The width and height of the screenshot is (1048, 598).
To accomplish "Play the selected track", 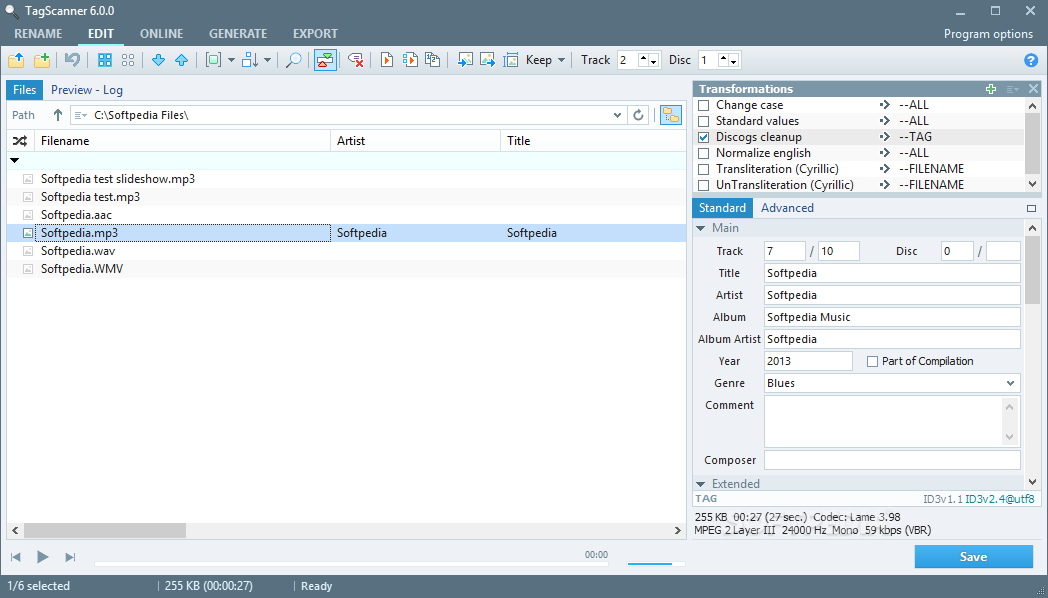I will [x=42, y=557].
